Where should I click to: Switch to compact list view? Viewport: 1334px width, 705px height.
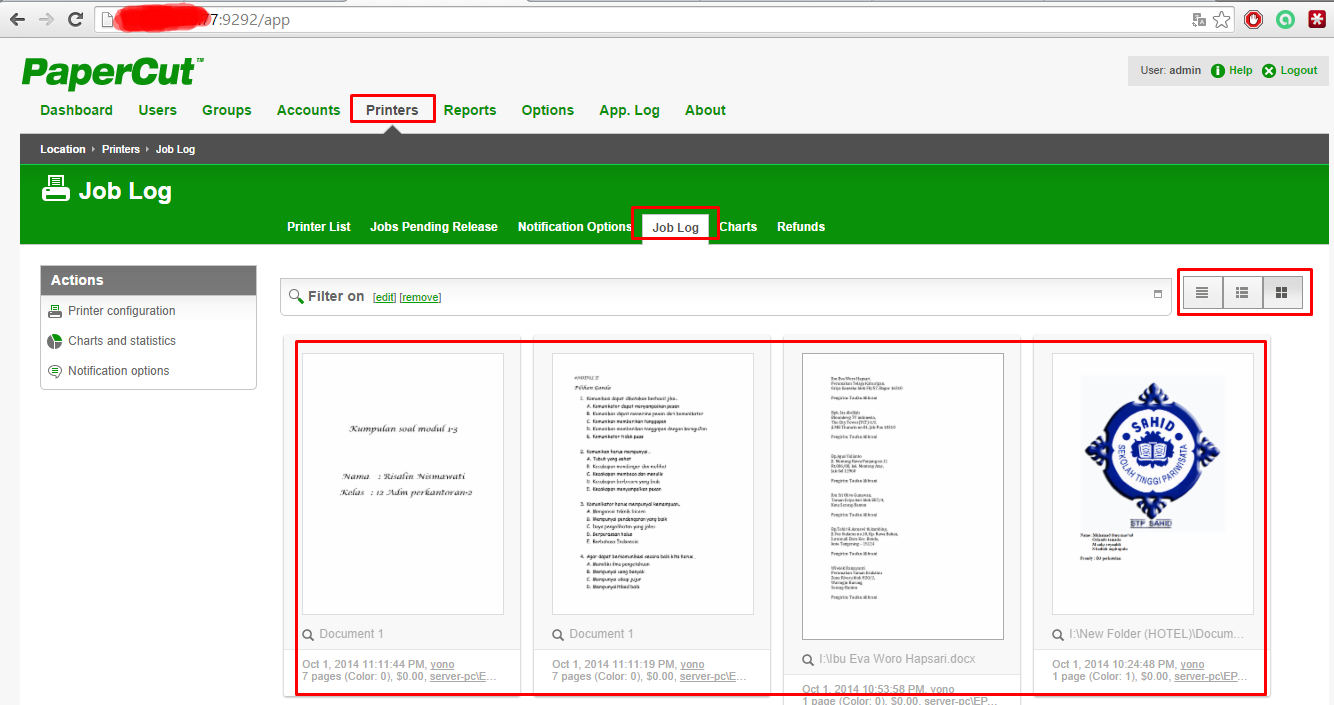(1202, 291)
